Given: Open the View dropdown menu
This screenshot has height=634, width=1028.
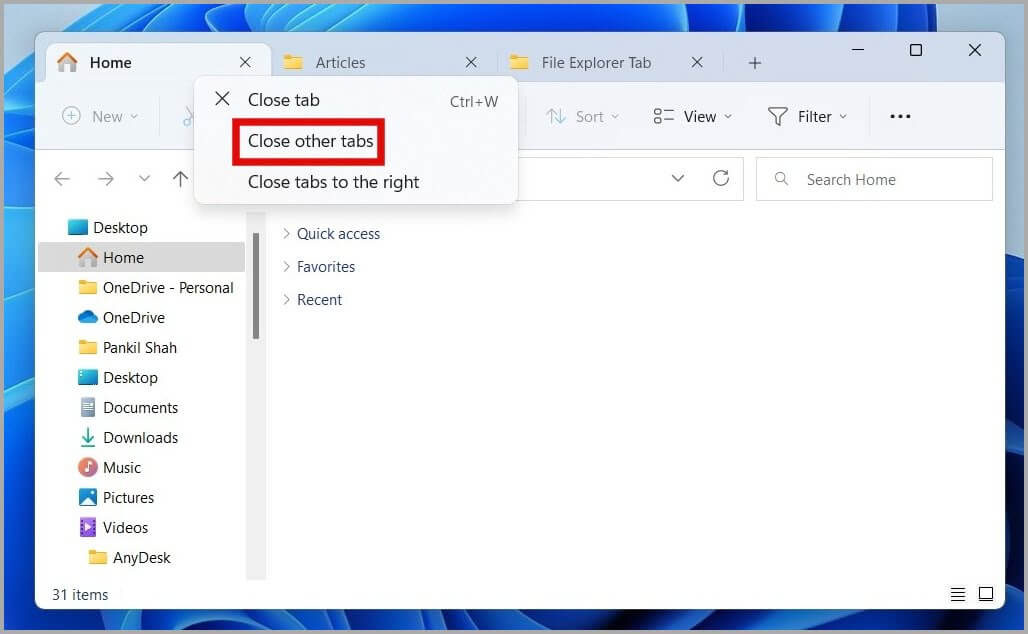Looking at the screenshot, I should click(x=693, y=117).
